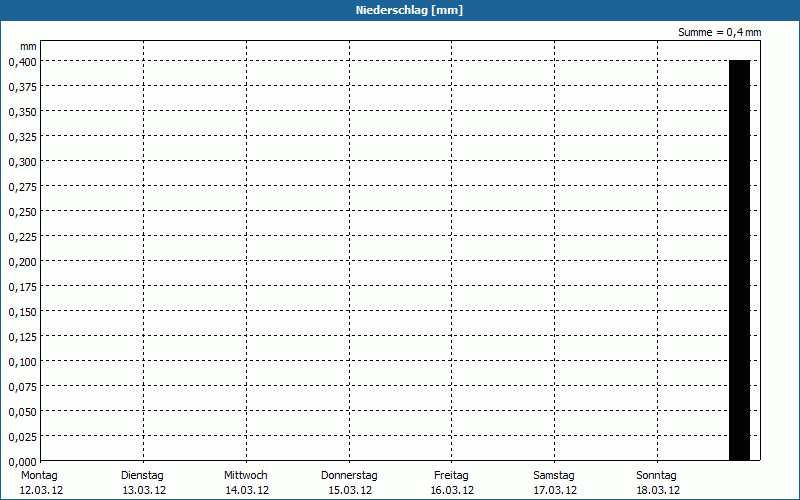Click the black precipitation bar
The height and width of the screenshot is (500, 800).
click(x=739, y=260)
